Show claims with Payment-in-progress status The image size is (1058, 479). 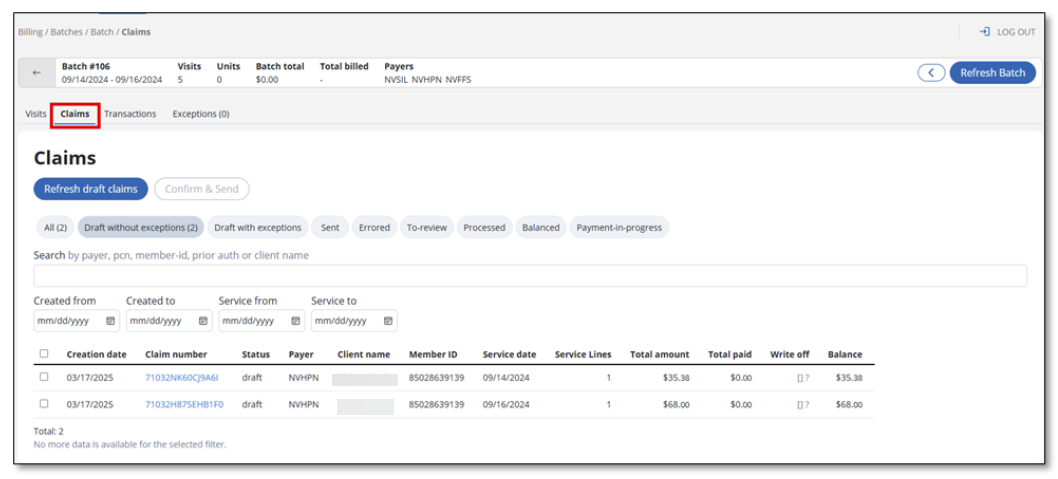(x=619, y=228)
